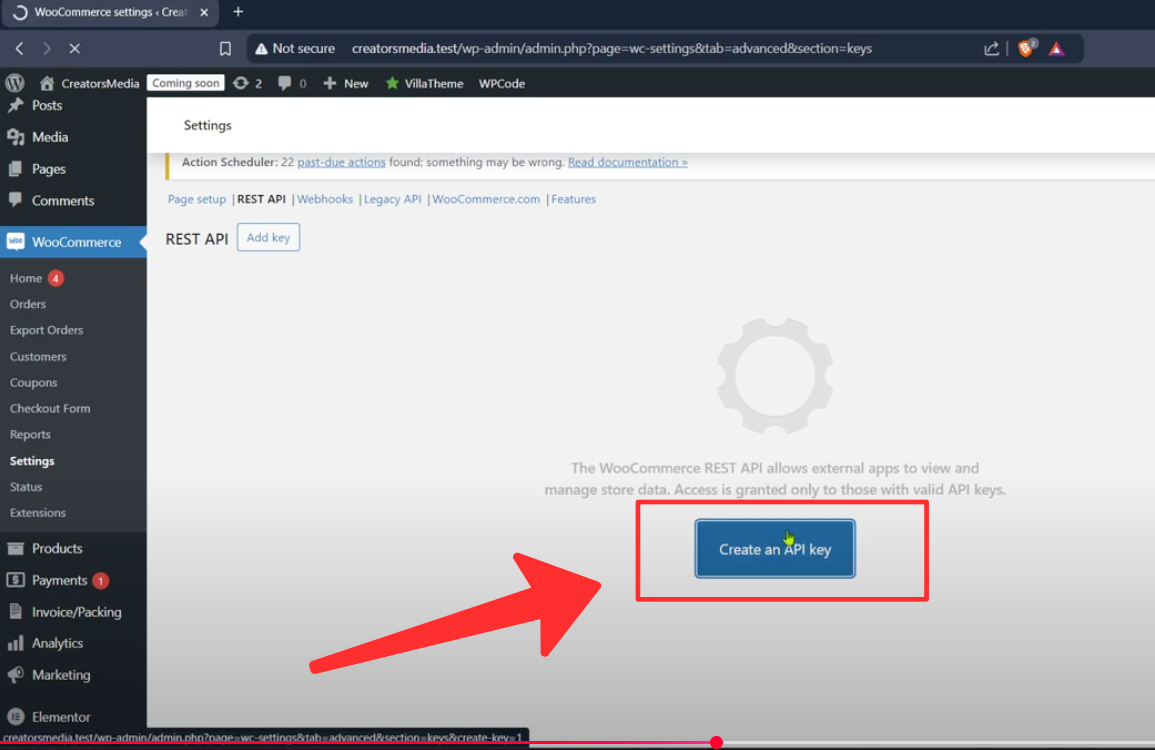Open Extensions submenu item

click(38, 512)
